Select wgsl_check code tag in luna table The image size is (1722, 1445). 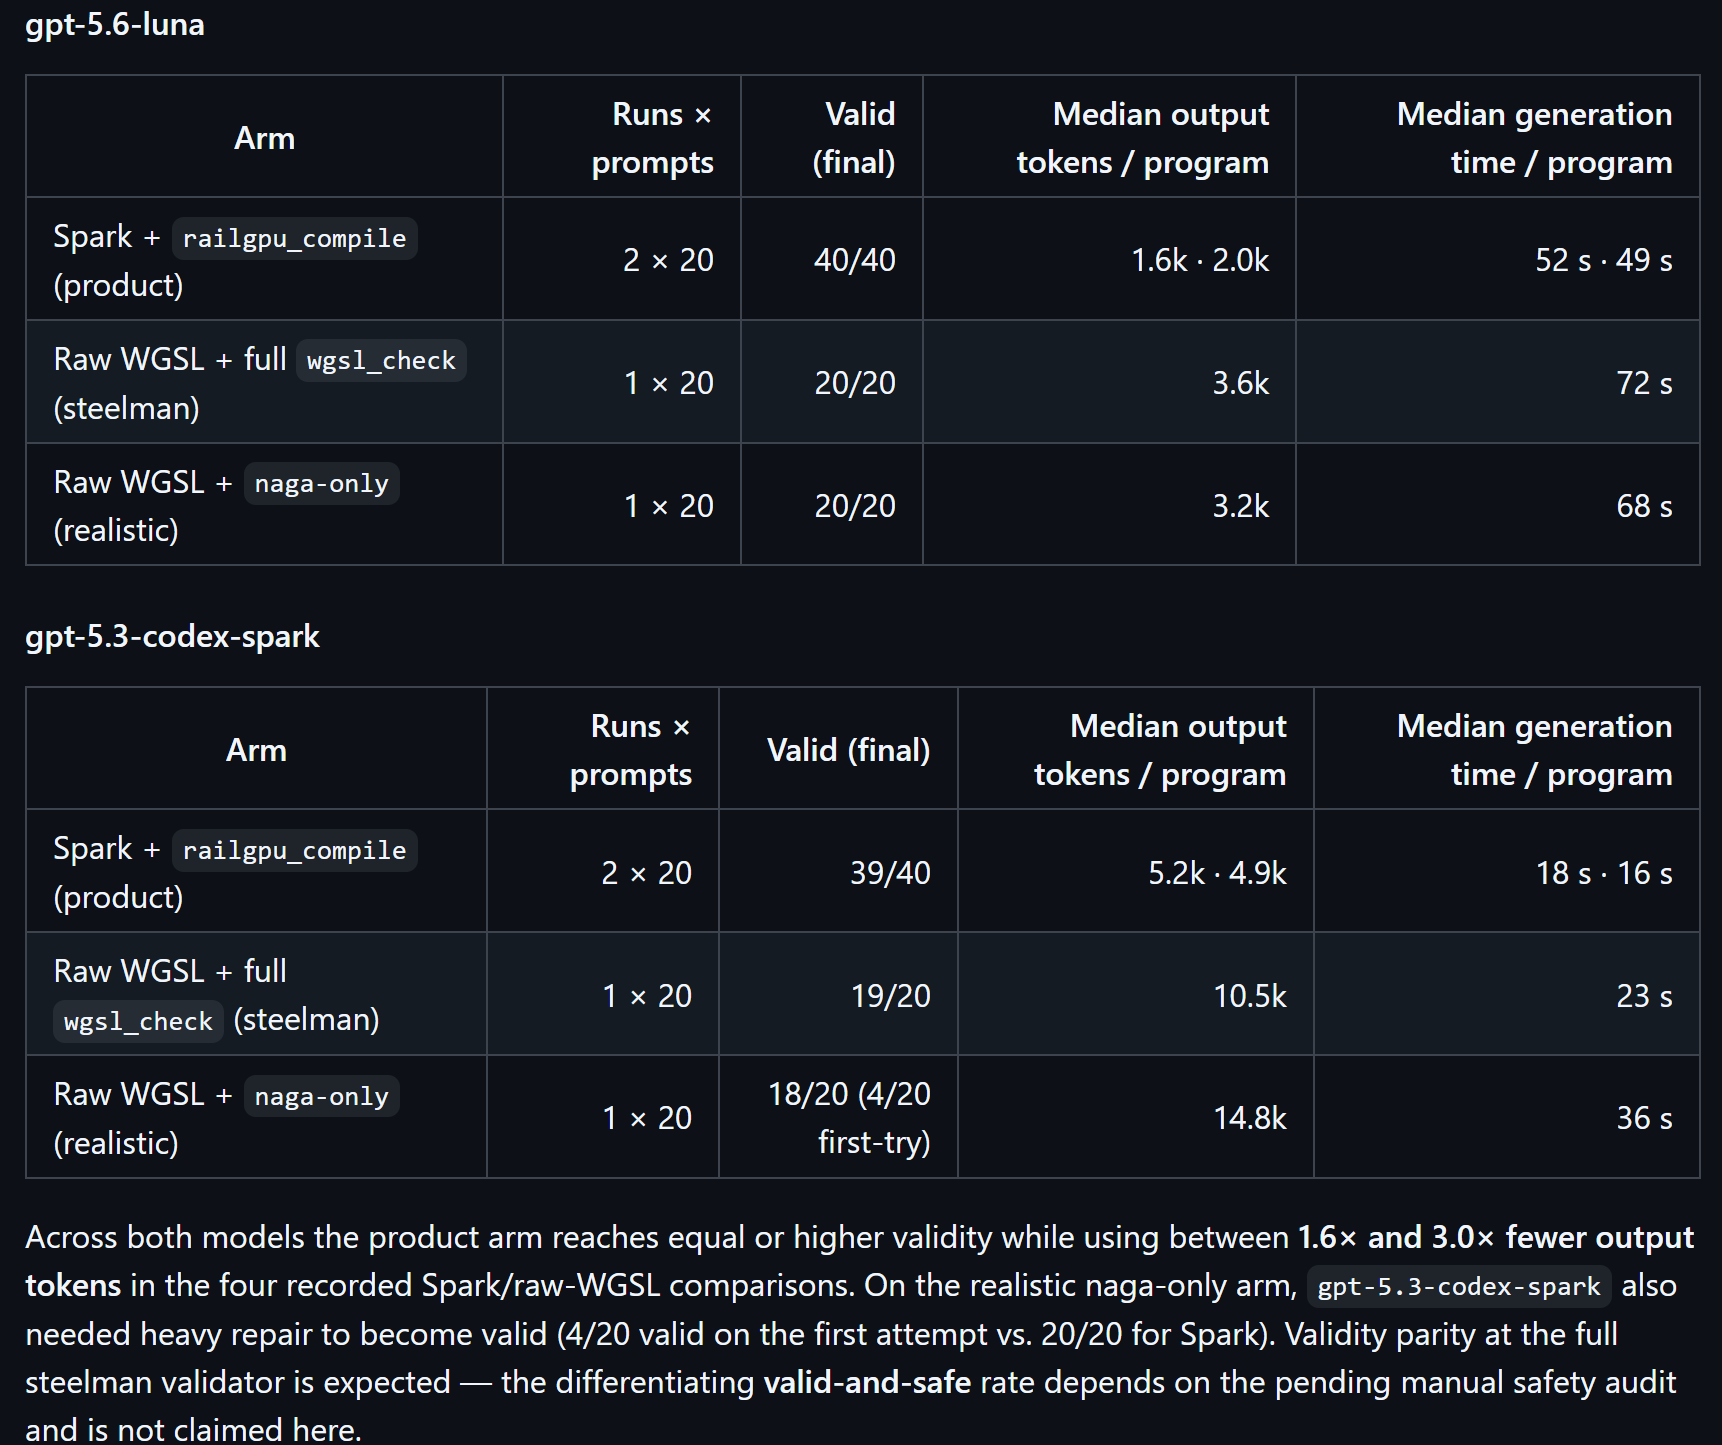click(x=381, y=360)
